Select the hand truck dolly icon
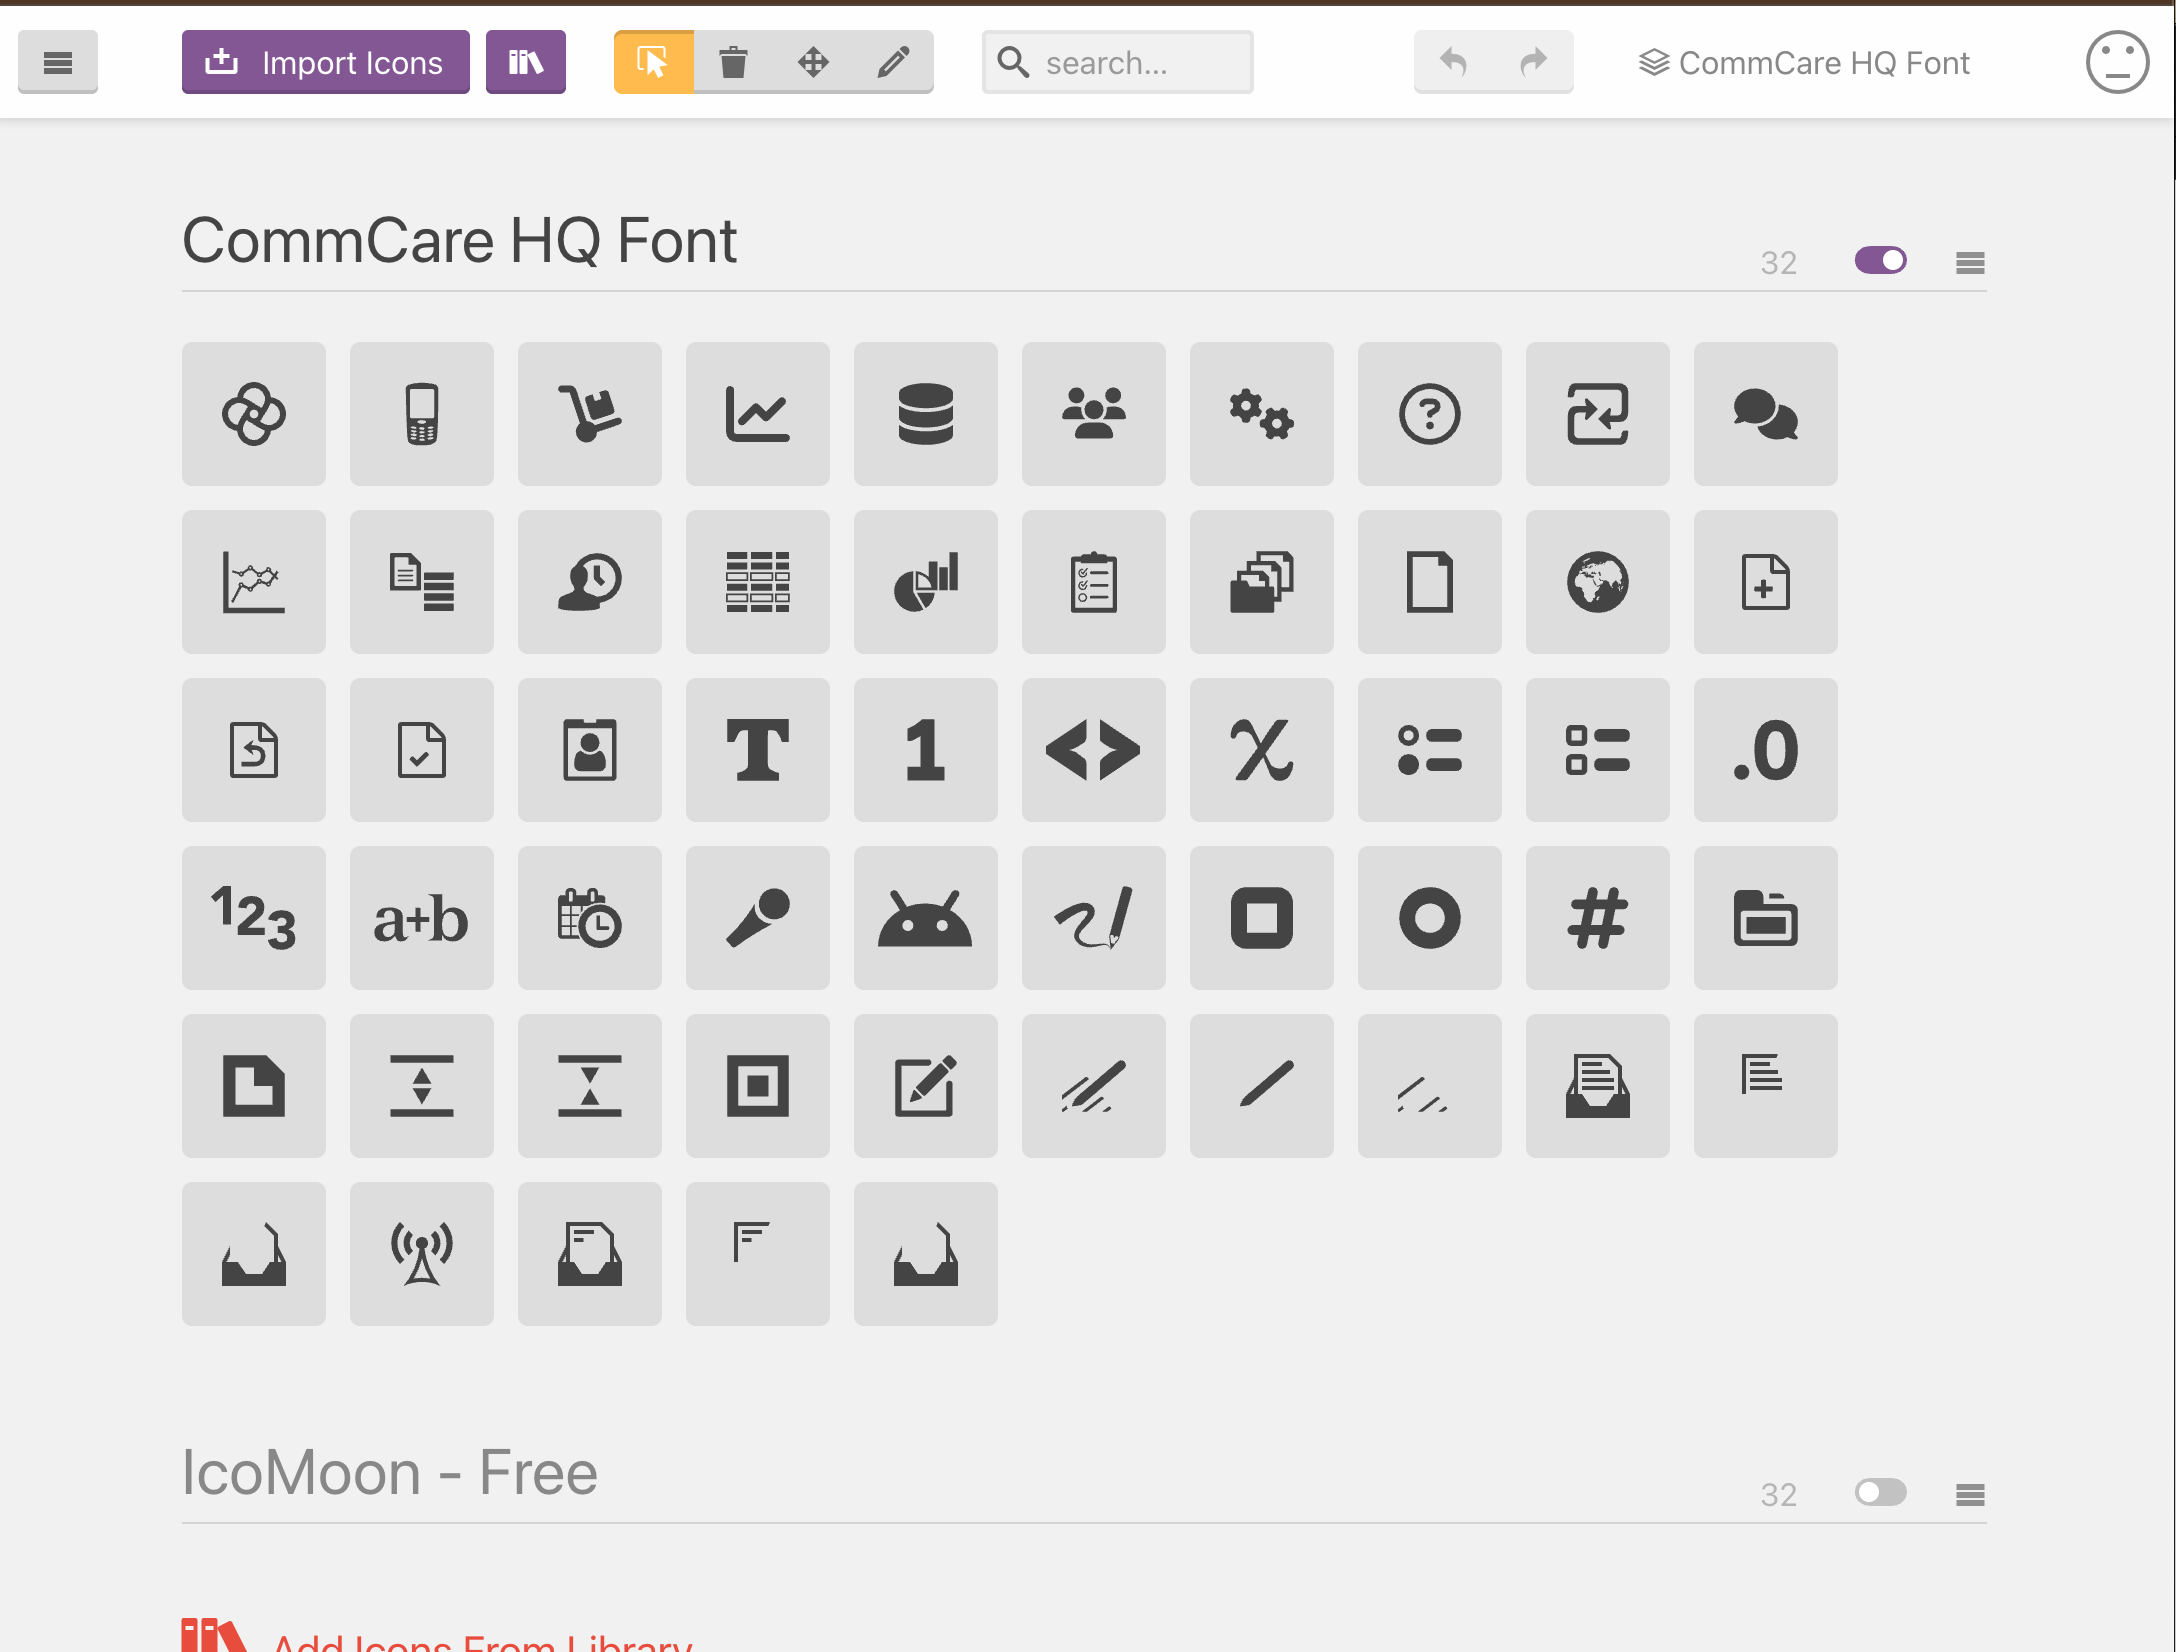Viewport: 2176px width, 1652px height. coord(590,414)
